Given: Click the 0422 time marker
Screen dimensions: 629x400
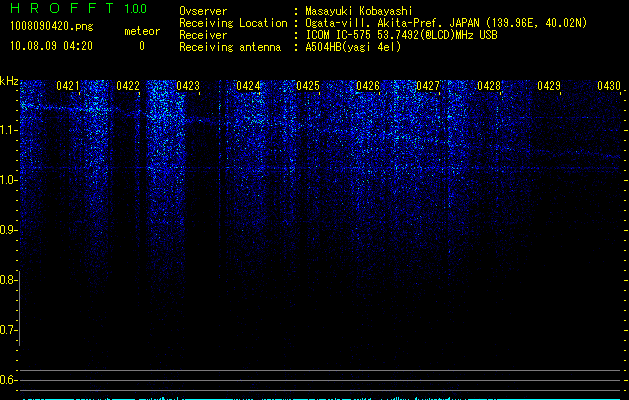Looking at the screenshot, I should [x=128, y=86].
